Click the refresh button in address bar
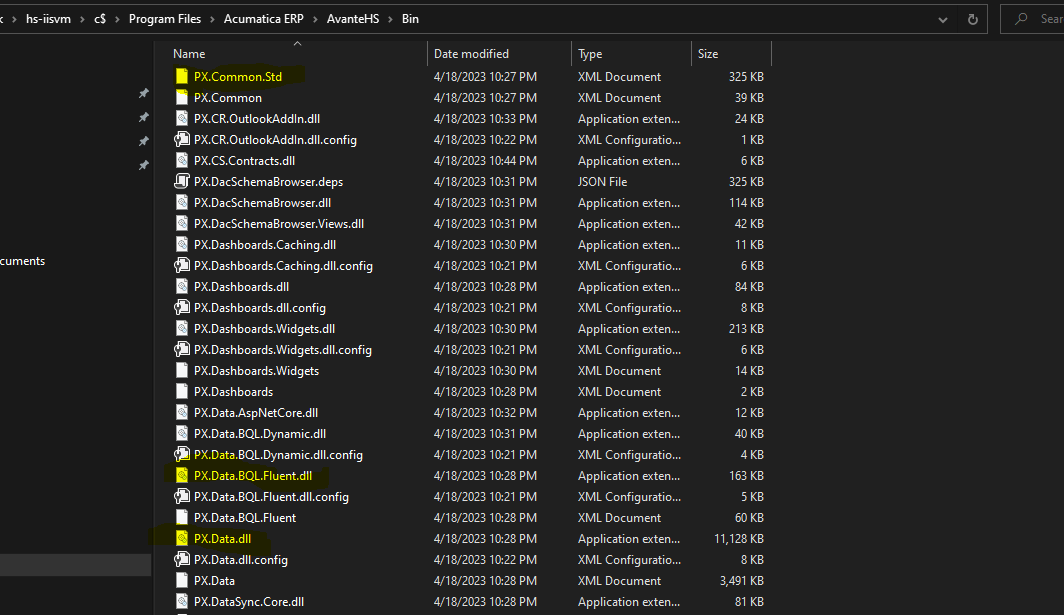Screen dimensions: 1064x615 tap(972, 19)
